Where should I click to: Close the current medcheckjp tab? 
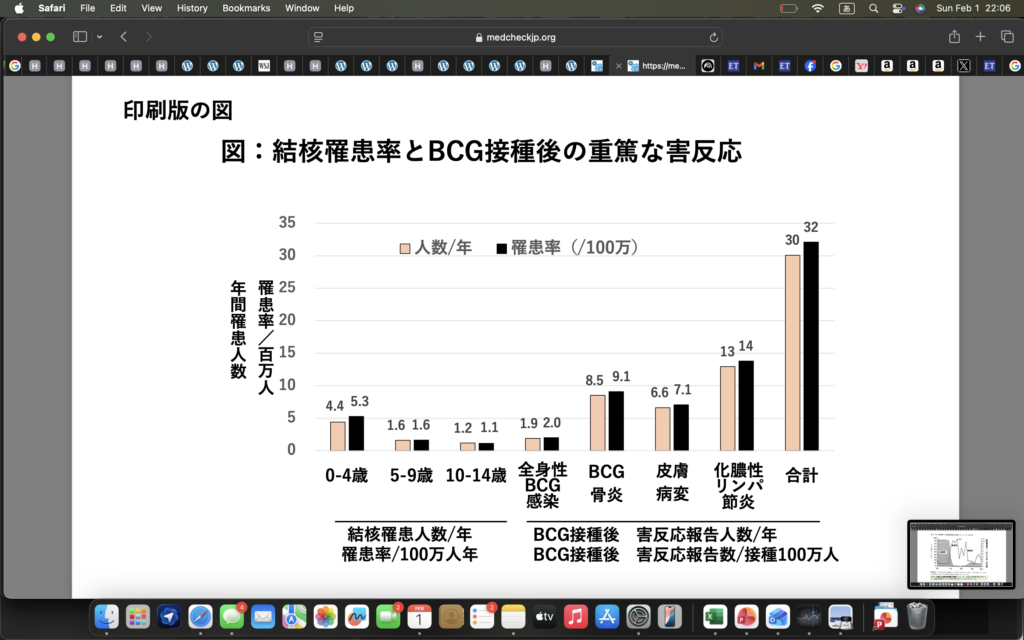click(619, 66)
